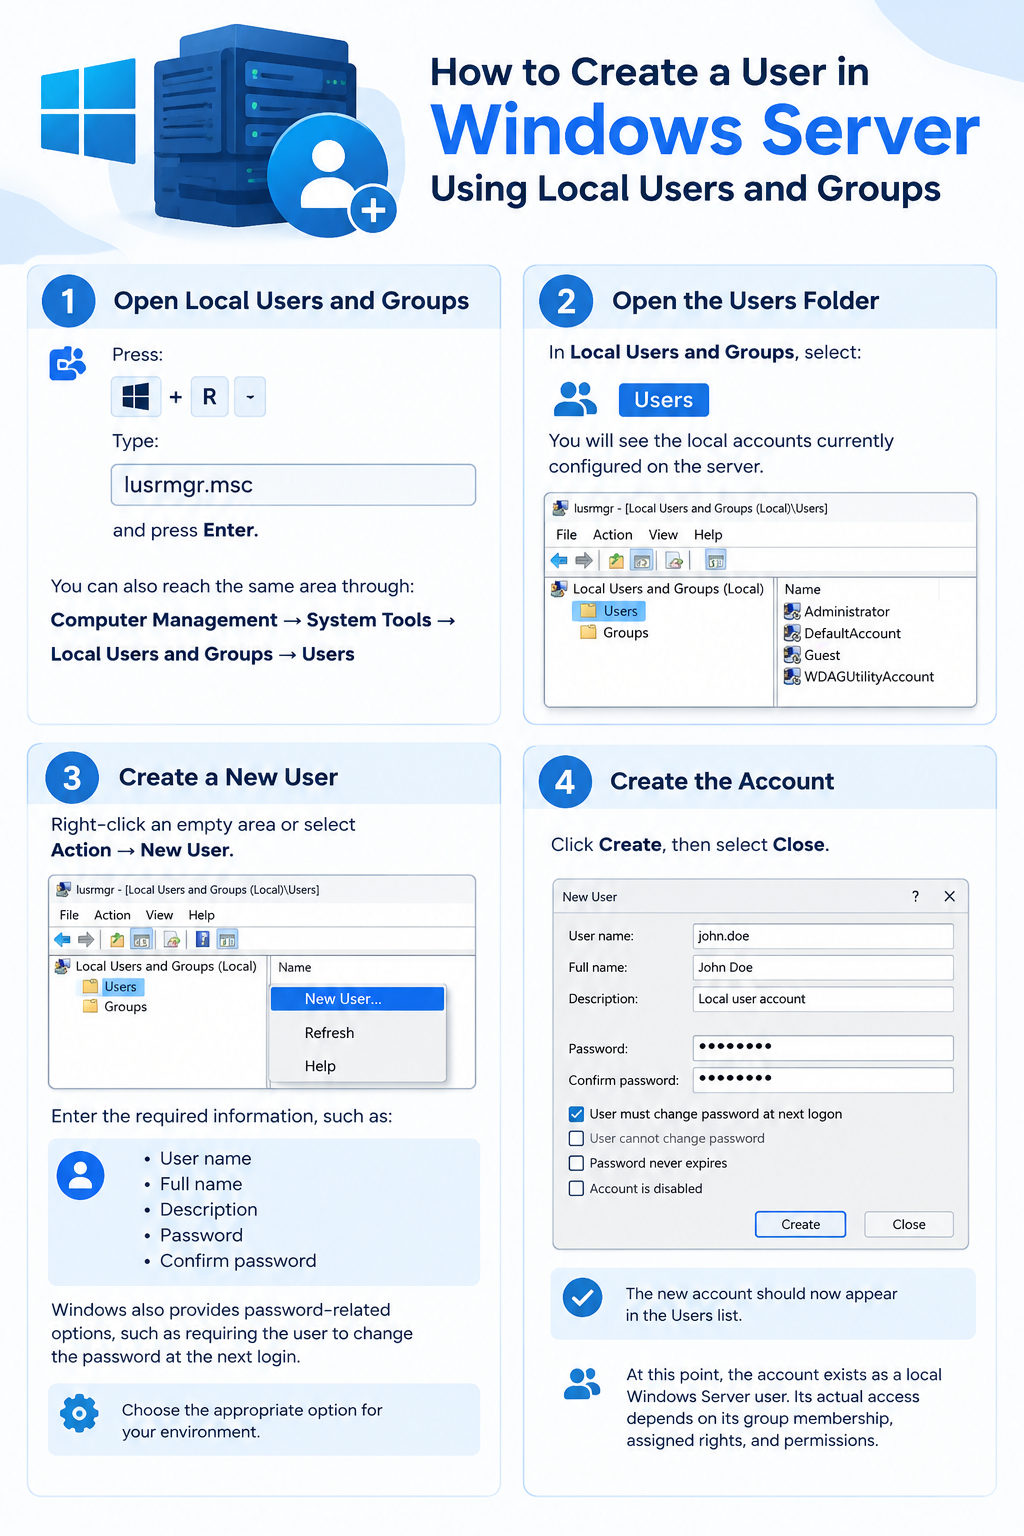Screen dimensions: 1024x1536
Task: Click Name column header in step 3 list
Action: point(295,967)
